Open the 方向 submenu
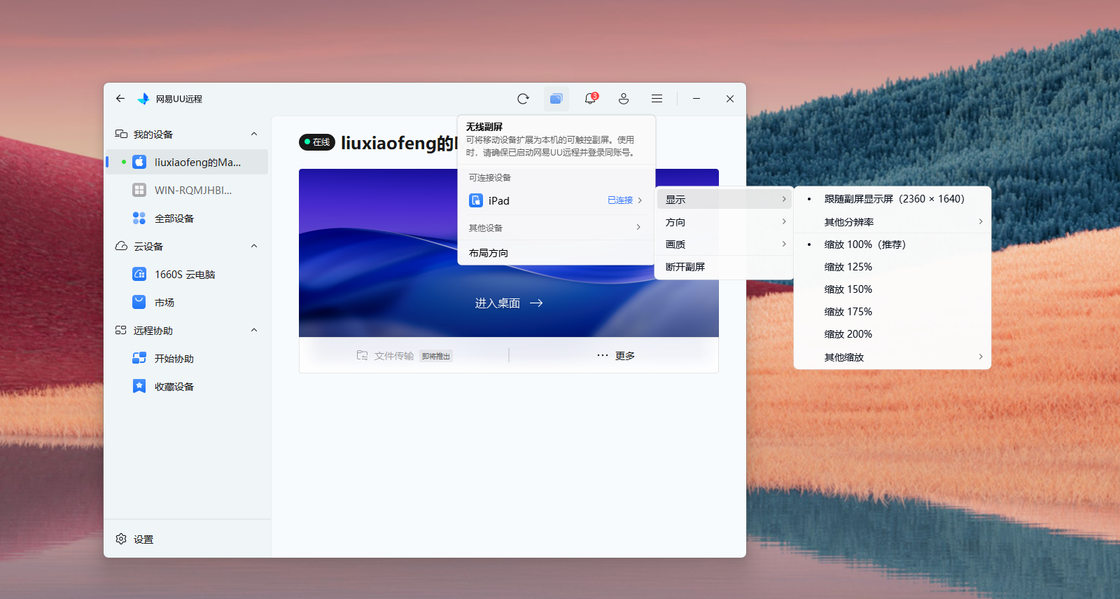This screenshot has width=1120, height=599. pos(724,222)
